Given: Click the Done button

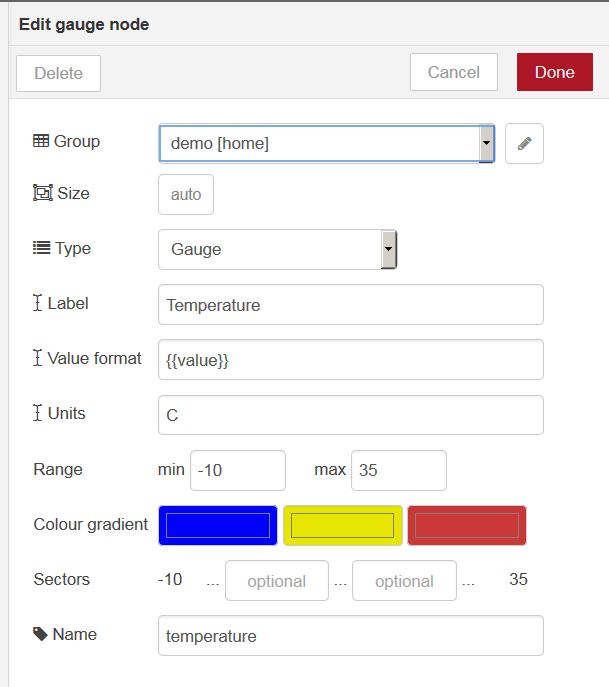Looking at the screenshot, I should point(554,72).
